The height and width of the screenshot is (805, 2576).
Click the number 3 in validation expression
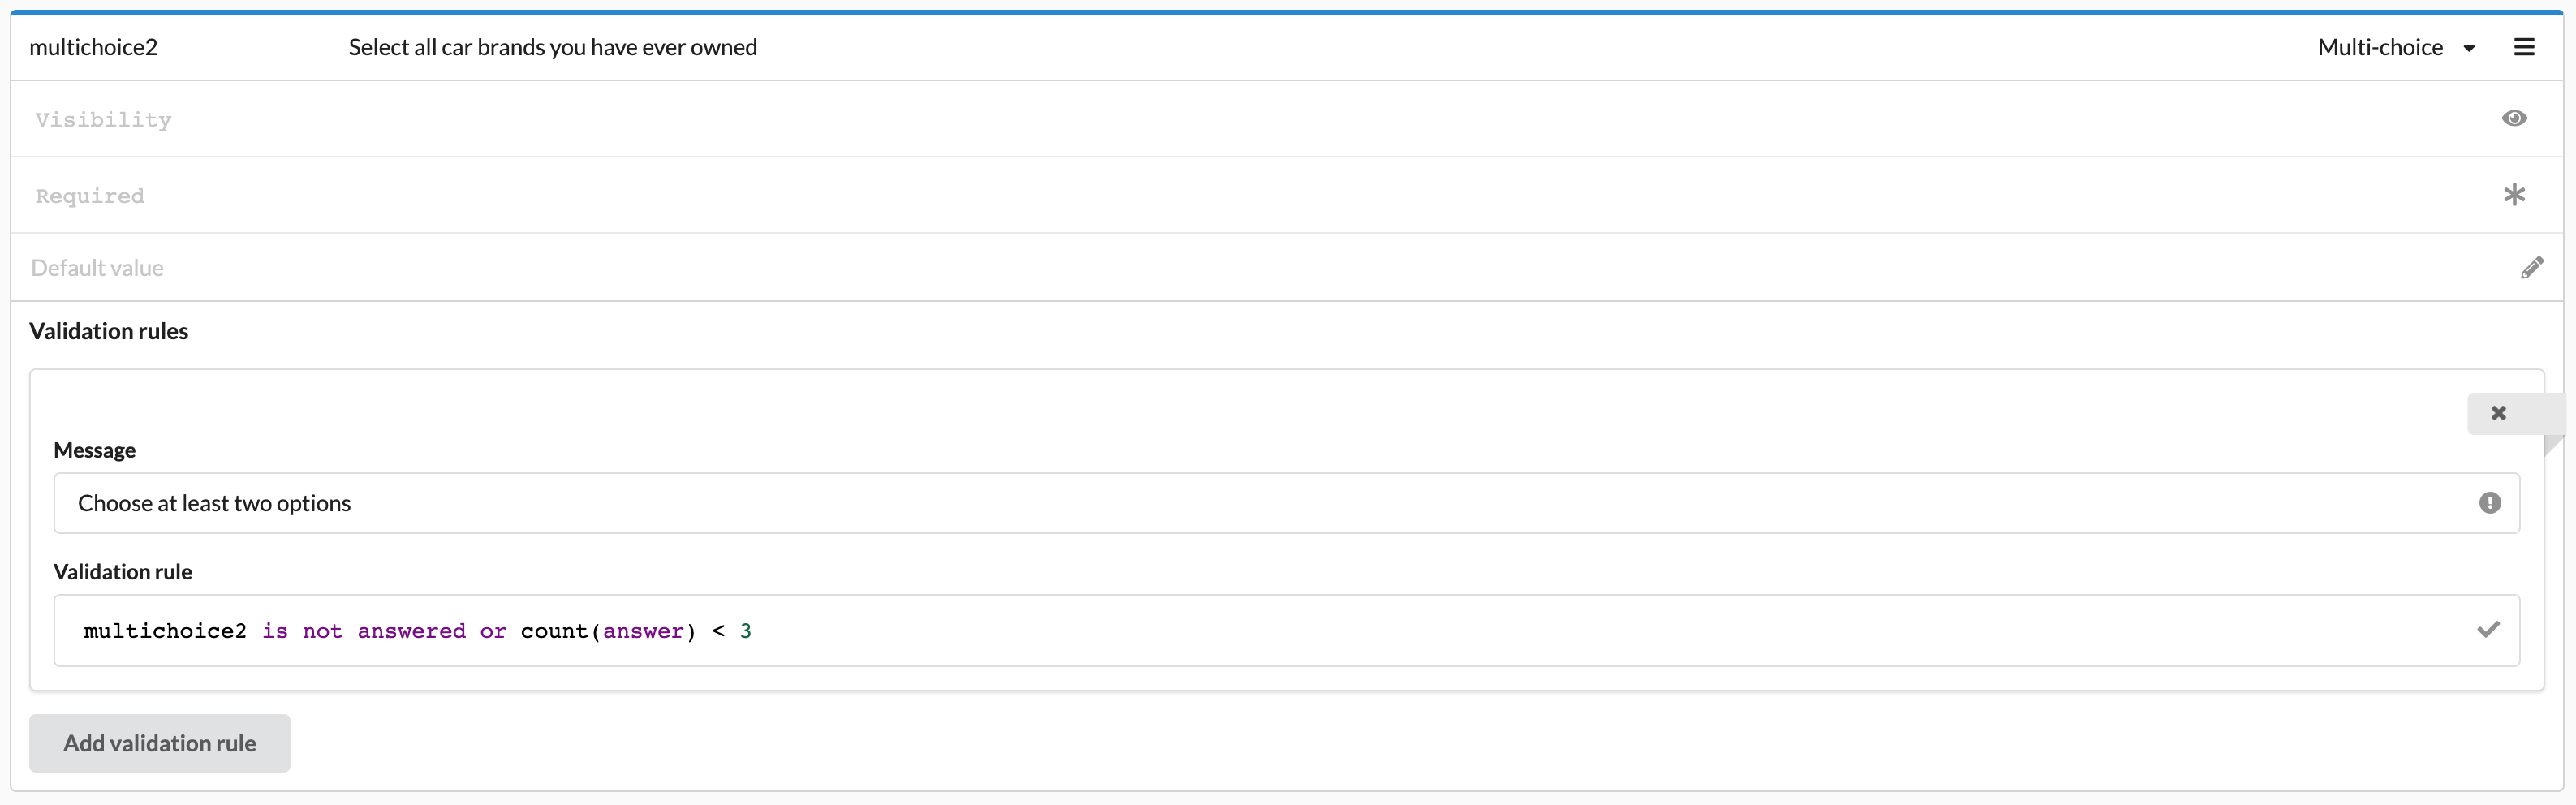coord(746,631)
